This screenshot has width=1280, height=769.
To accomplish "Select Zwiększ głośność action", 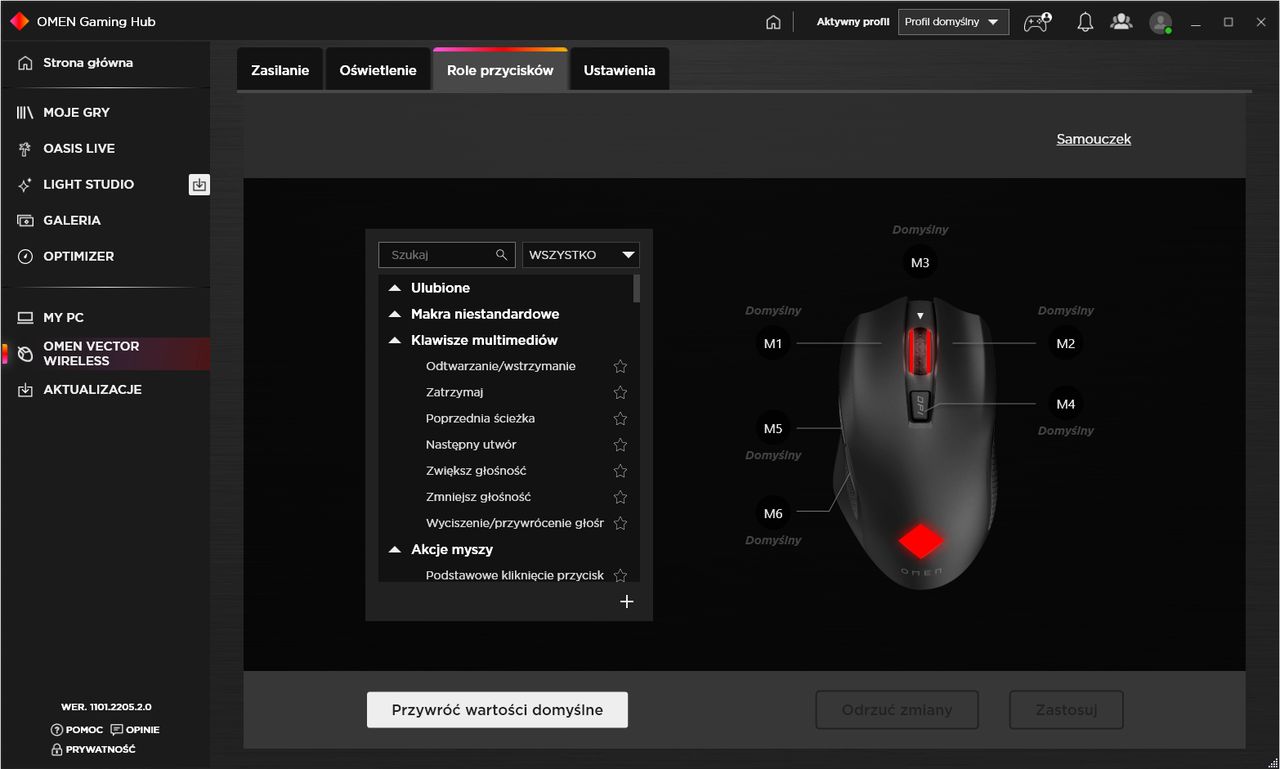I will 476,470.
